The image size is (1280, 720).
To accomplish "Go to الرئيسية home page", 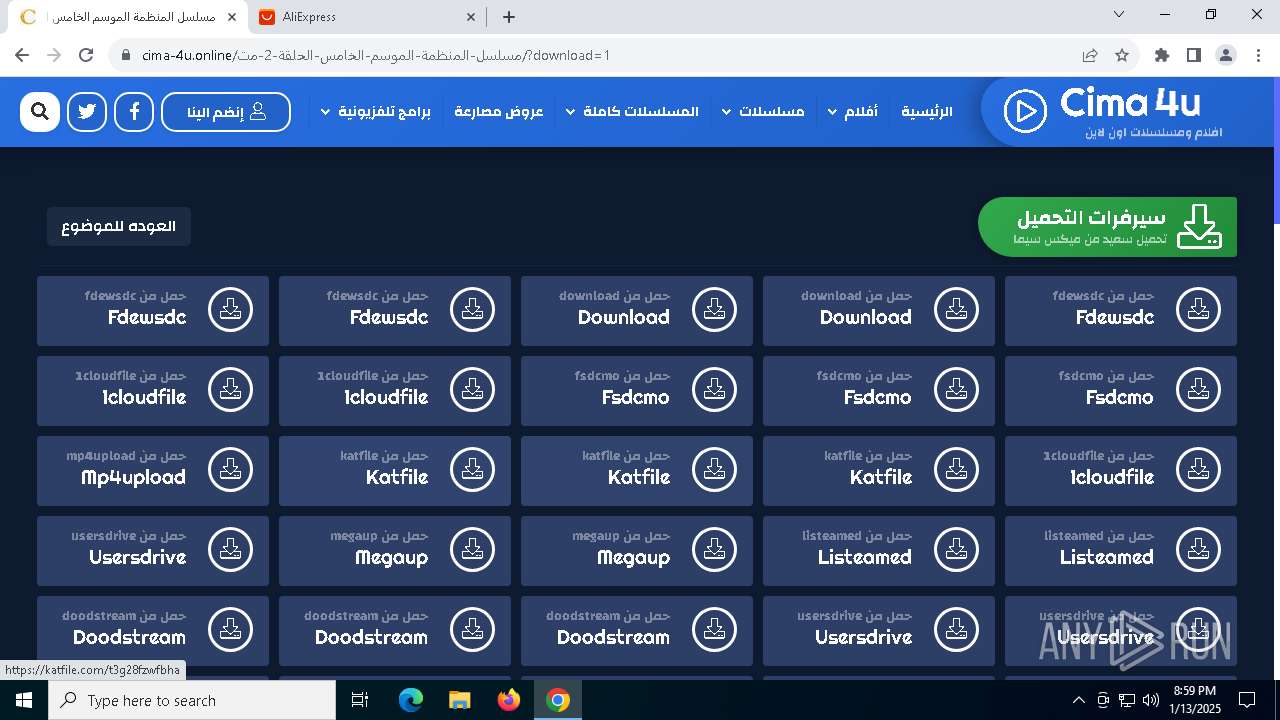I will [x=927, y=112].
